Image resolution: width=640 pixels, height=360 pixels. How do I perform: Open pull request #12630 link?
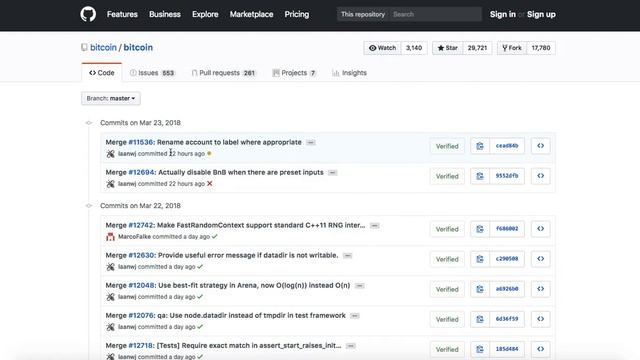[x=141, y=255]
